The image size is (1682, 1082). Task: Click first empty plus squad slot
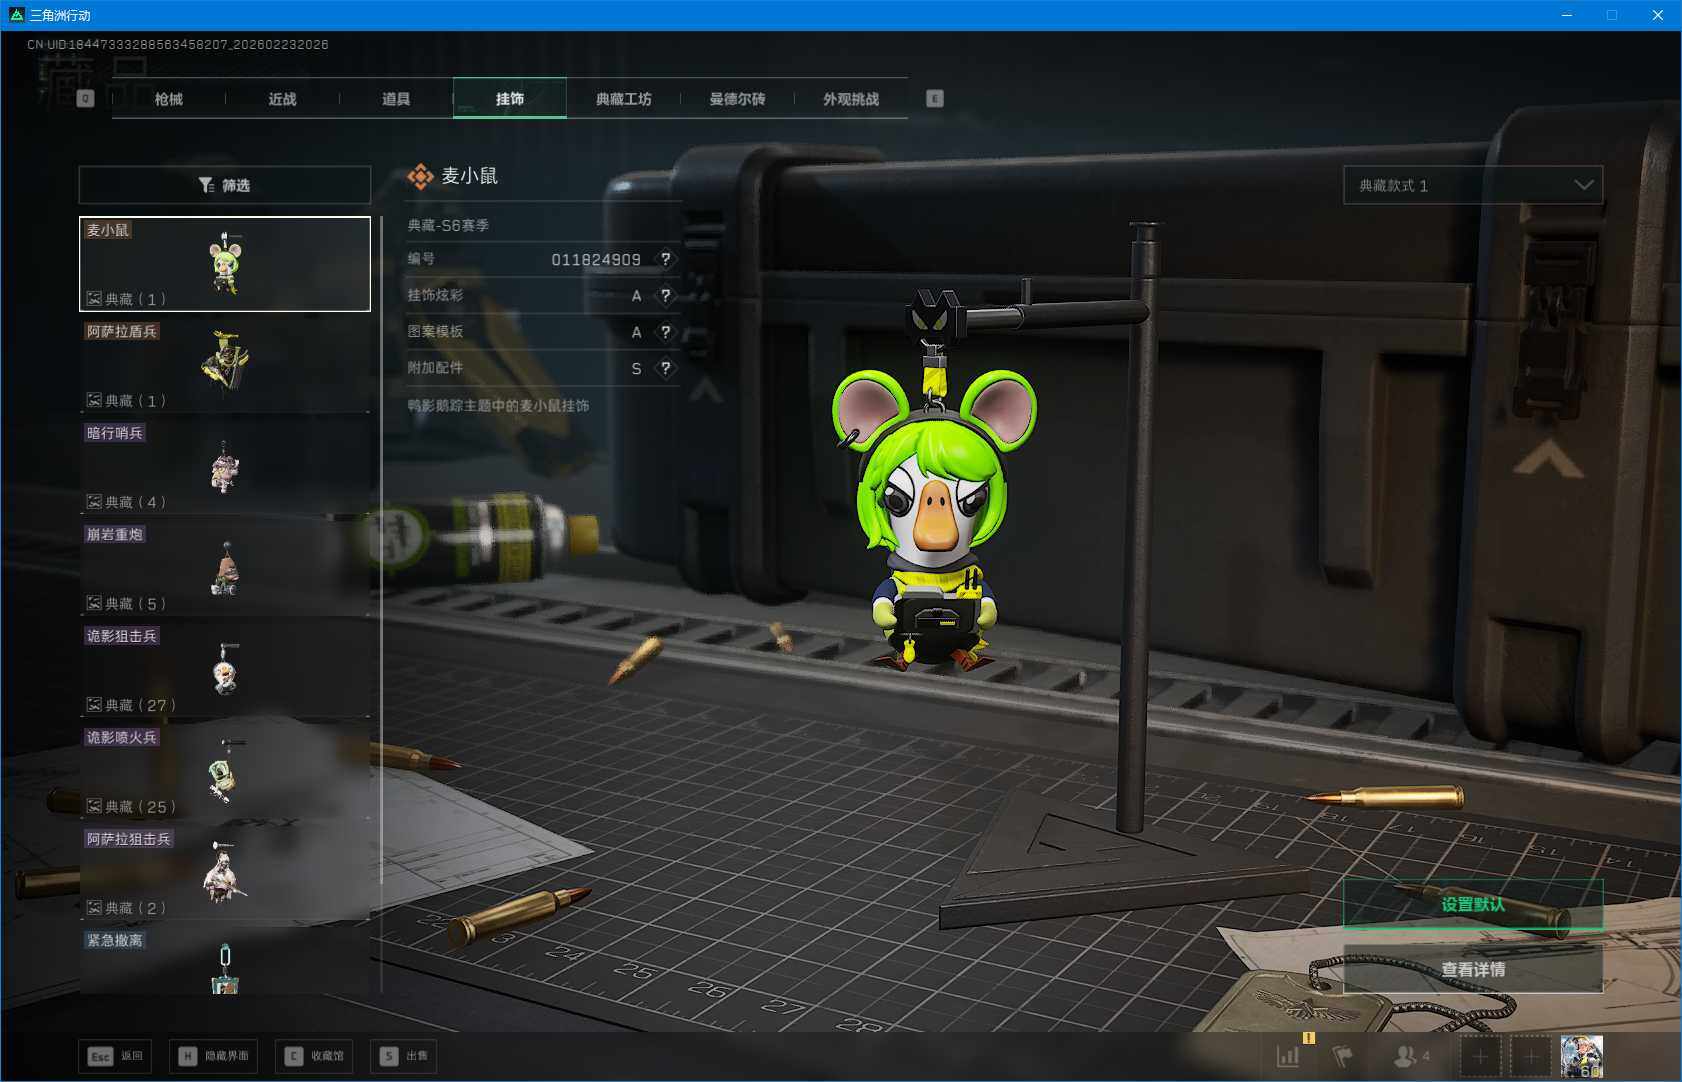(x=1480, y=1056)
